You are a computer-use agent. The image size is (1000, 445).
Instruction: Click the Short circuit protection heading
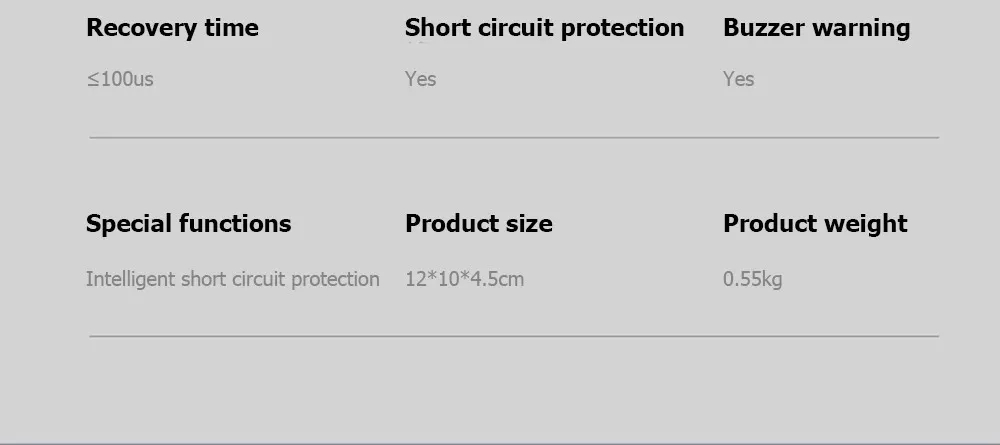point(544,28)
